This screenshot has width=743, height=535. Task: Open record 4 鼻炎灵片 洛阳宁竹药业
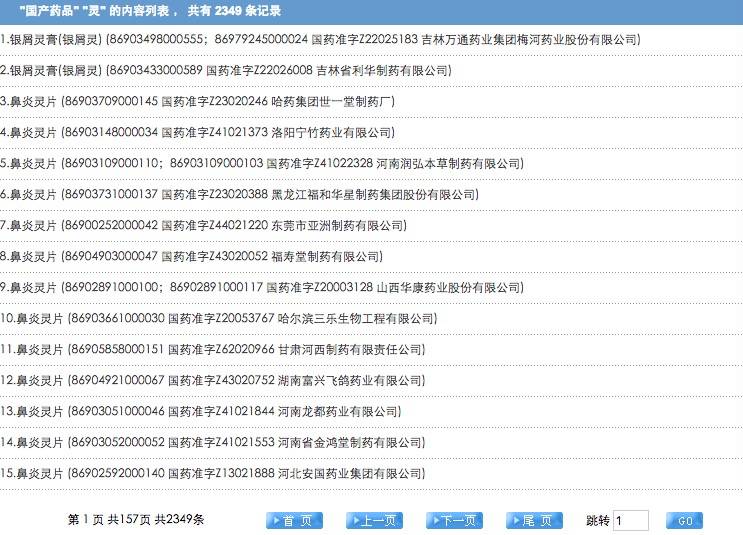click(x=198, y=132)
